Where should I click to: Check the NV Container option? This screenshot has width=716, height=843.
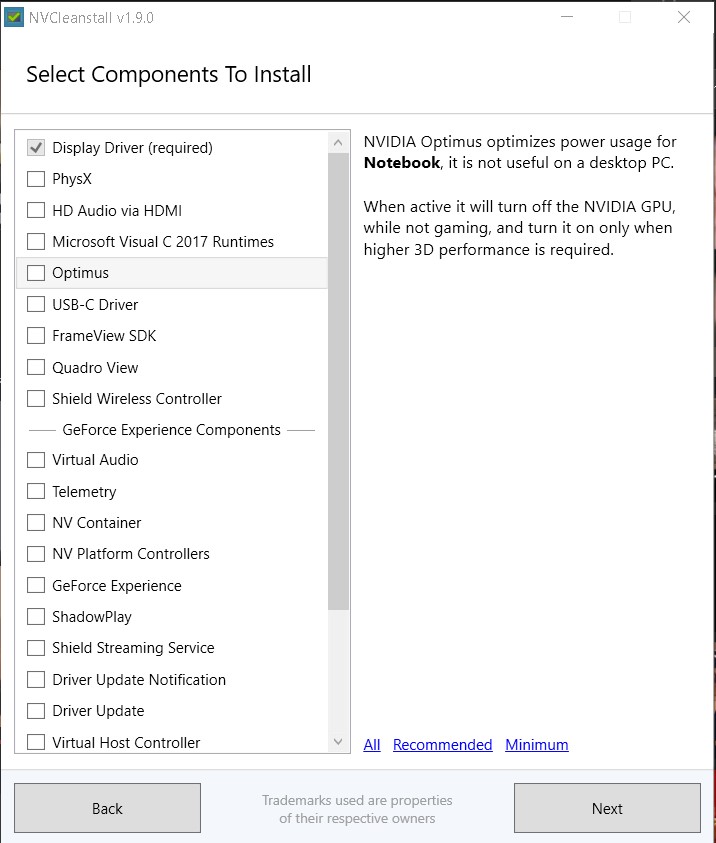click(36, 523)
